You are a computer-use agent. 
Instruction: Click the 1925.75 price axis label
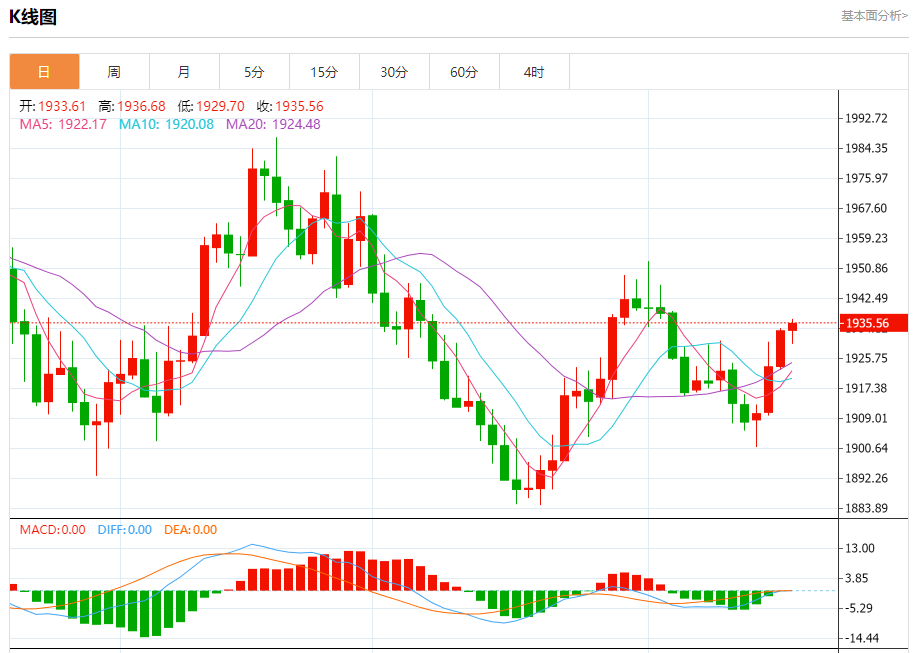coord(866,359)
